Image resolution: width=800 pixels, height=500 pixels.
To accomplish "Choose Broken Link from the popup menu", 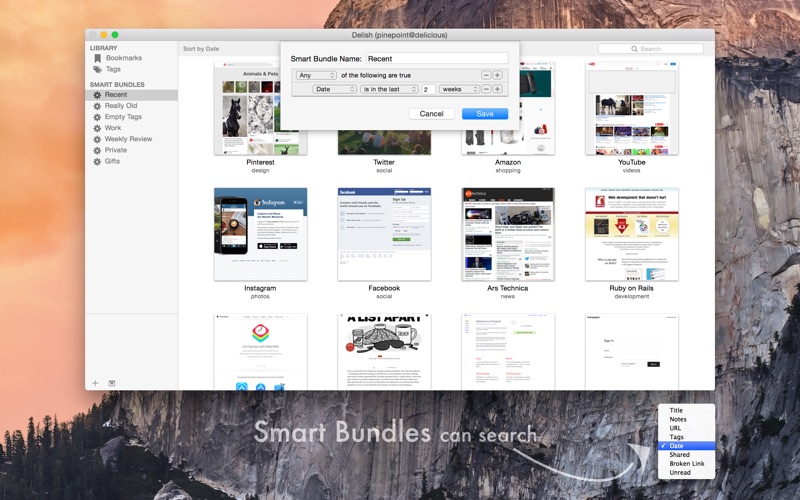I will click(686, 463).
